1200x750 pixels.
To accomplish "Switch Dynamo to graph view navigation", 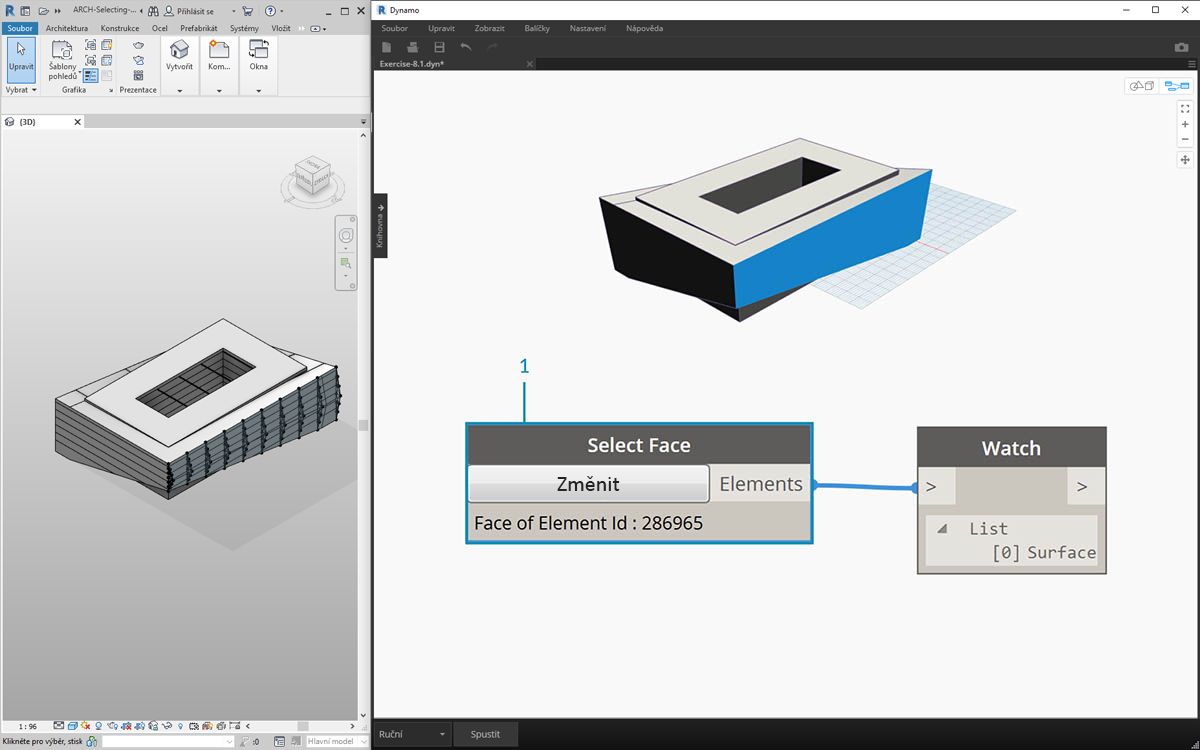I will coord(1175,86).
